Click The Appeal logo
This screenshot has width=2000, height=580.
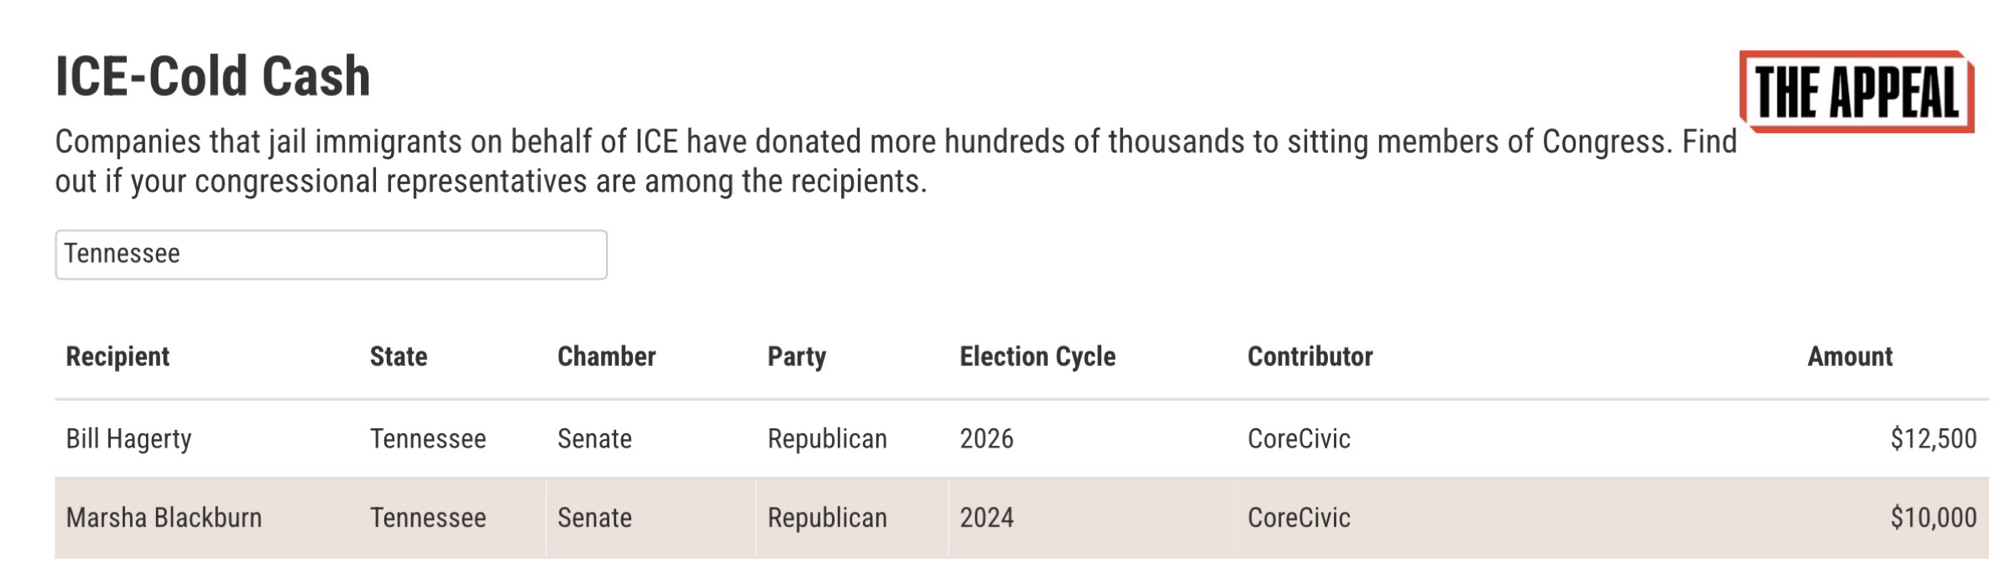[1856, 92]
